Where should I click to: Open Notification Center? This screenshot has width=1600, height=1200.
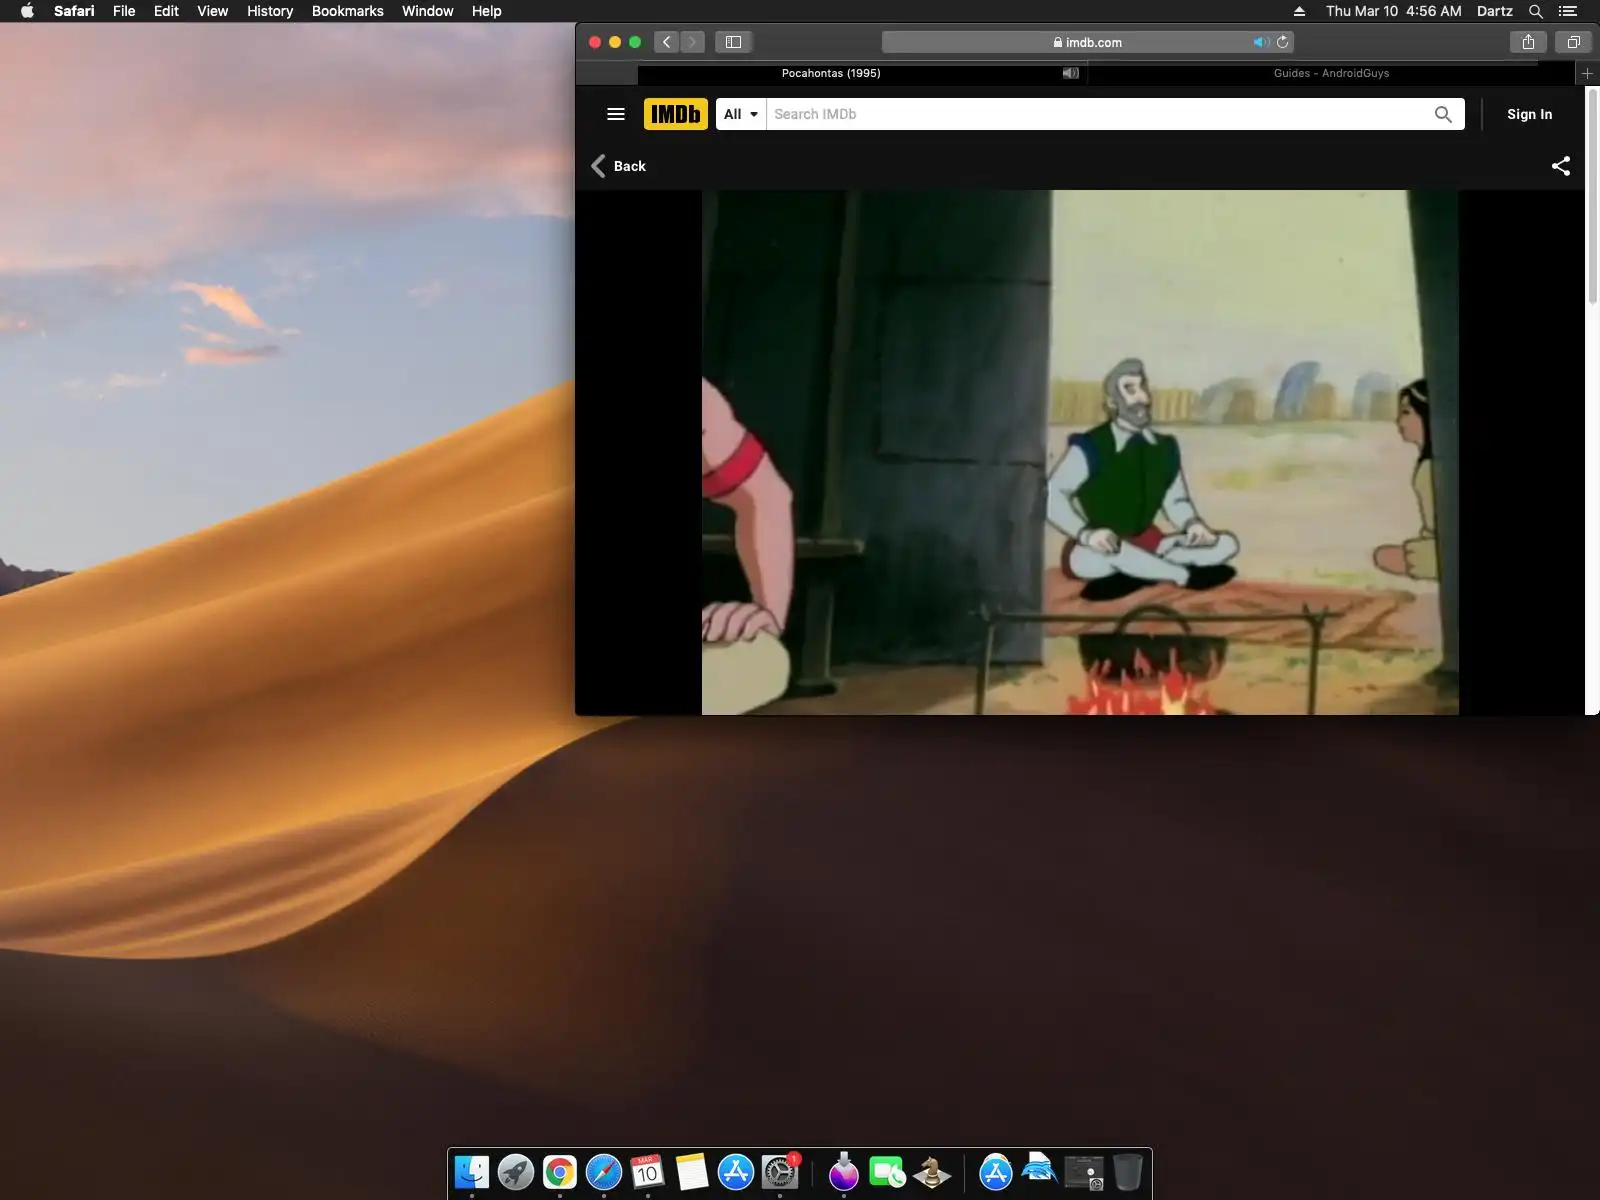coord(1567,11)
